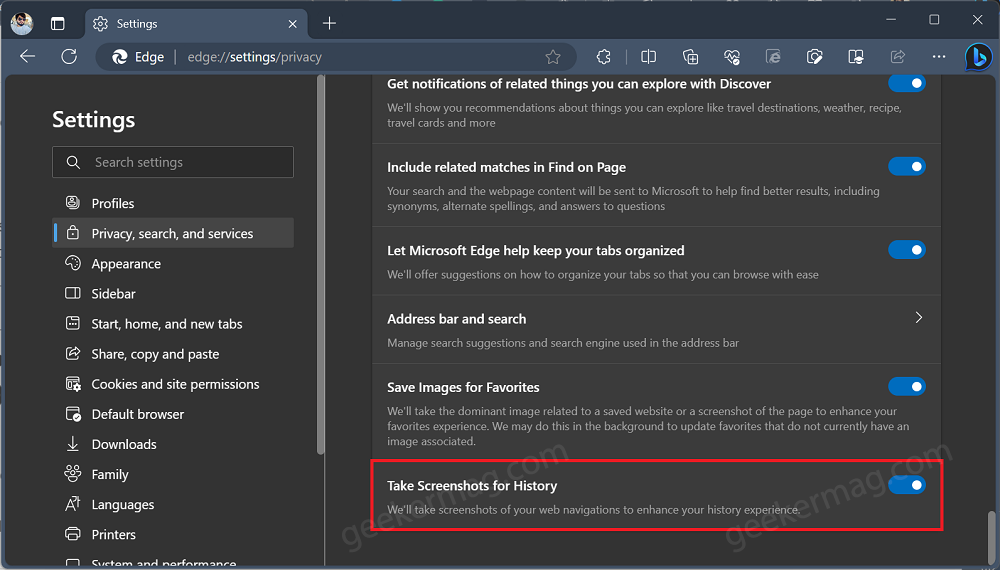Click the main page scrollbar thumb
This screenshot has width=1000, height=570.
click(x=992, y=538)
